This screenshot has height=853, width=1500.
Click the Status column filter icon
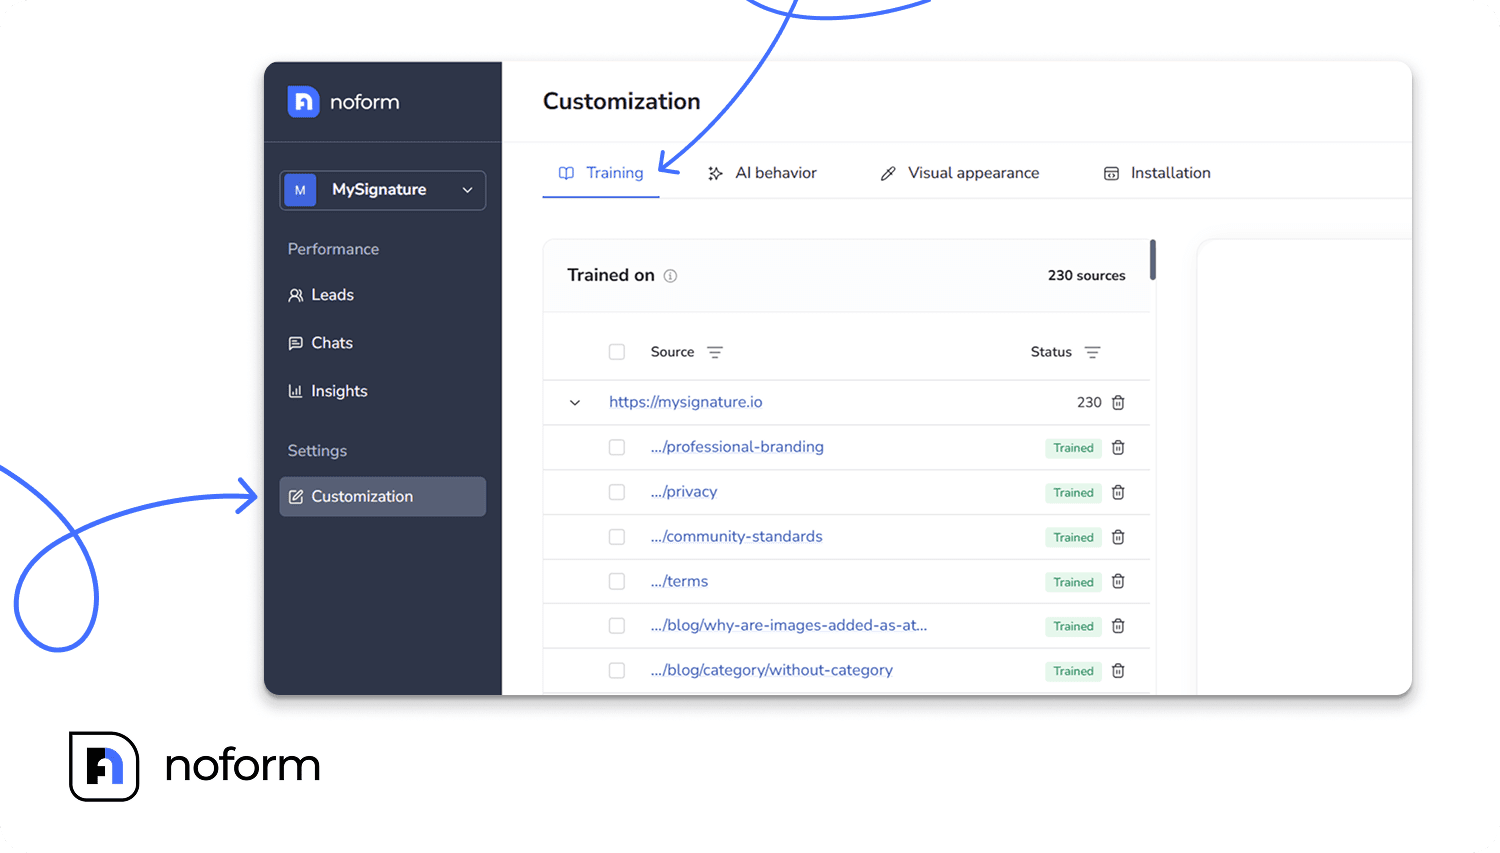(x=1092, y=352)
